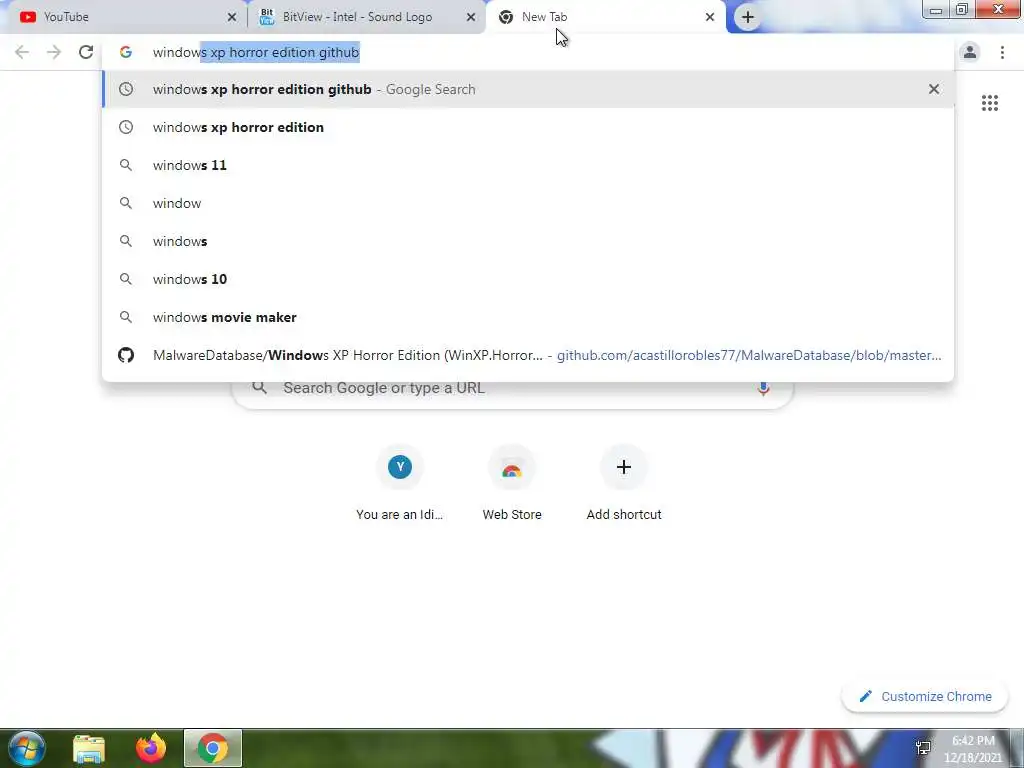1024x768 pixels.
Task: Open the Google apps grid
Action: click(989, 103)
